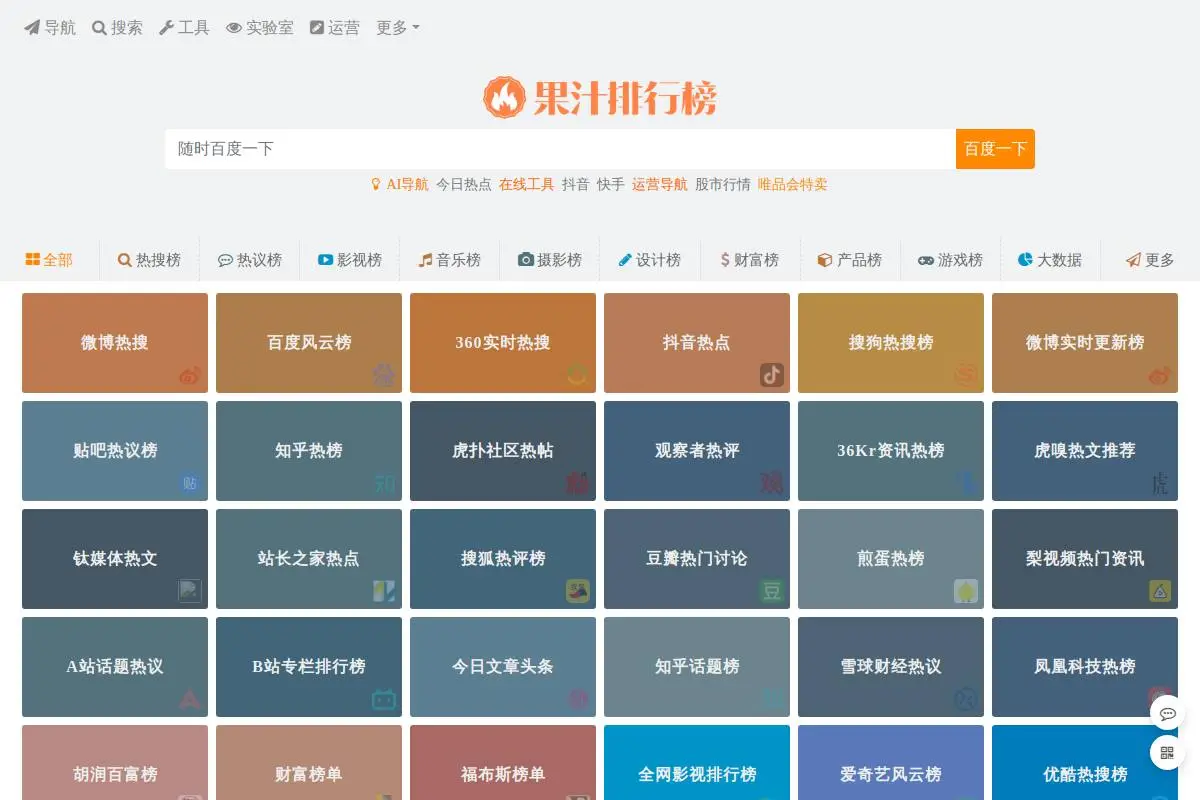Click the TikTok icon on 抖音热点 card
This screenshot has width=1200, height=800.
coord(772,375)
